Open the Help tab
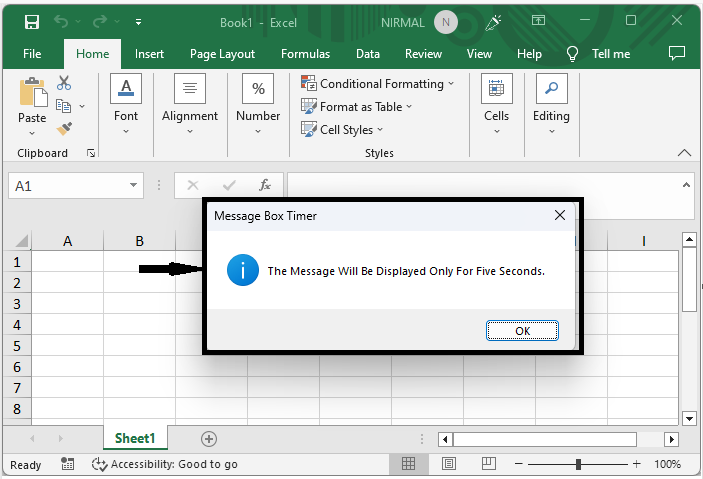The width and height of the screenshot is (703, 479). (x=529, y=54)
